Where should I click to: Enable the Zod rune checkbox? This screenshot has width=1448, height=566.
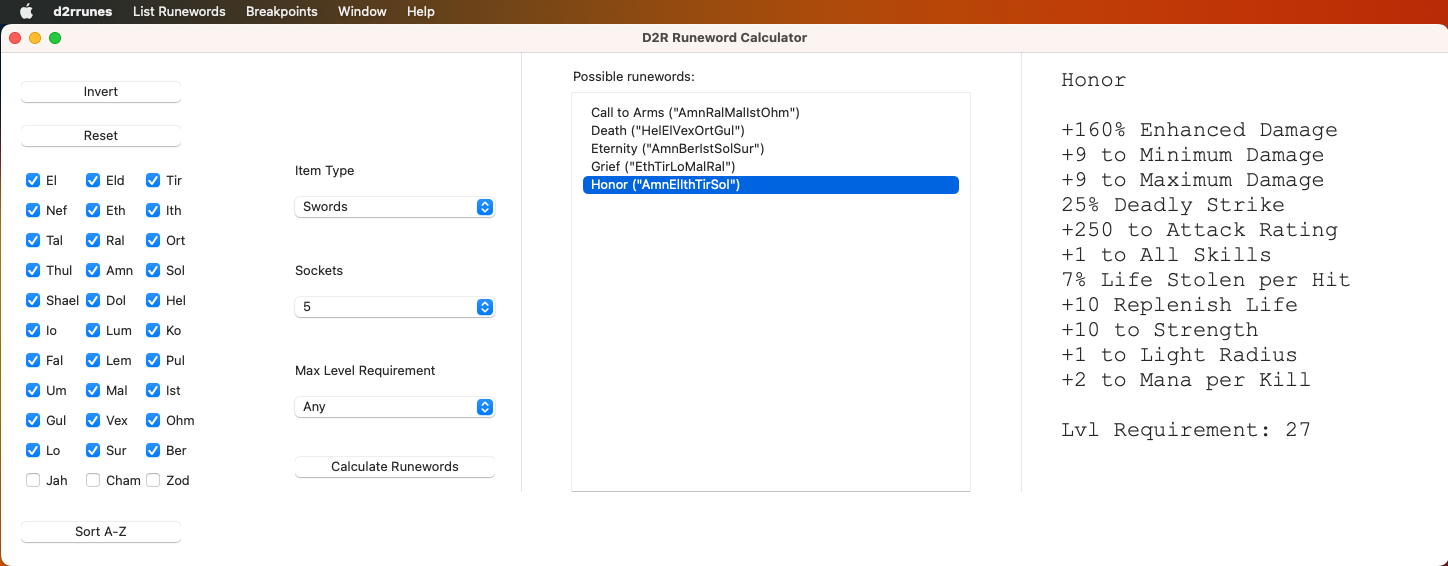click(153, 481)
